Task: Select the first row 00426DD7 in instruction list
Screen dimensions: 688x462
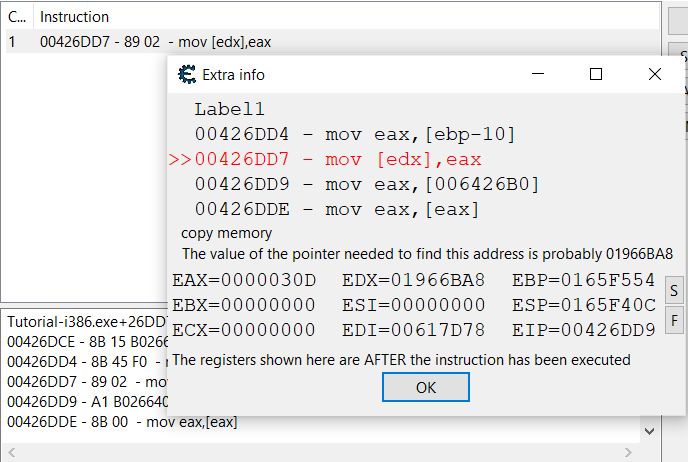Action: (x=155, y=42)
